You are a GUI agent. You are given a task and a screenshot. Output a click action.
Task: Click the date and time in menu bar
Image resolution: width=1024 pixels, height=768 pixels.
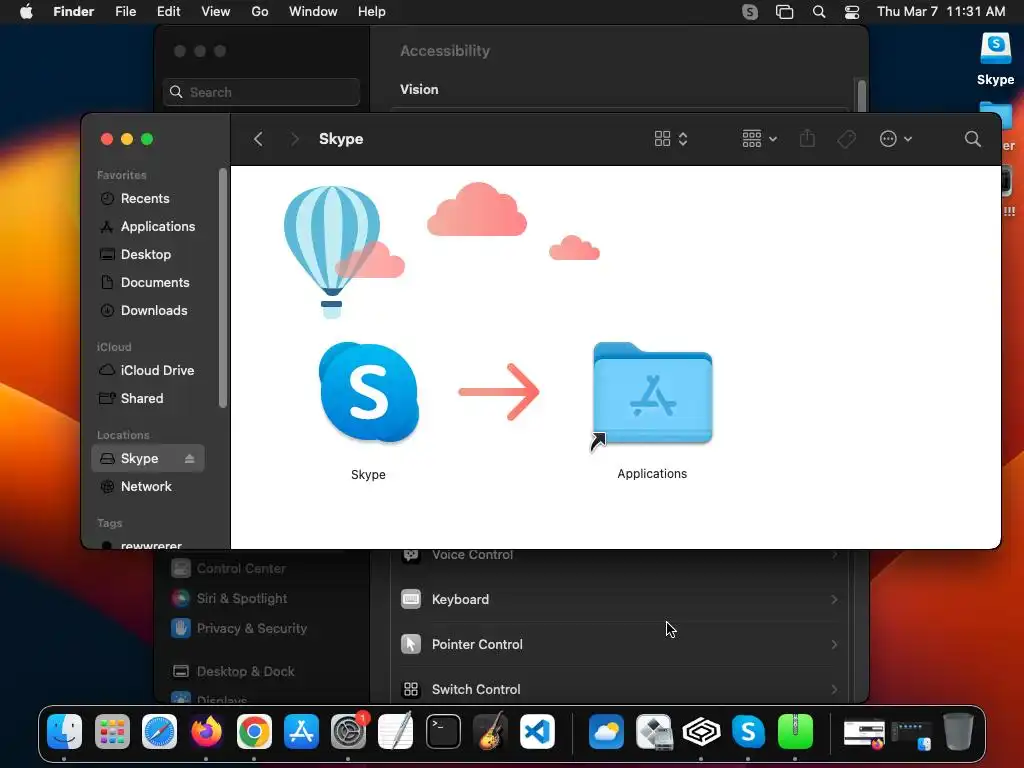[940, 12]
